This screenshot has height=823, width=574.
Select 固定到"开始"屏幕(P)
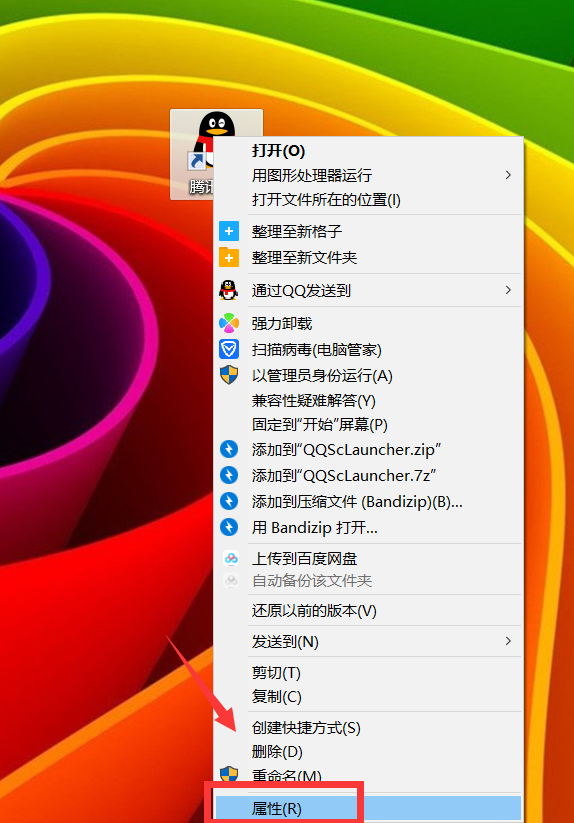coord(320,424)
